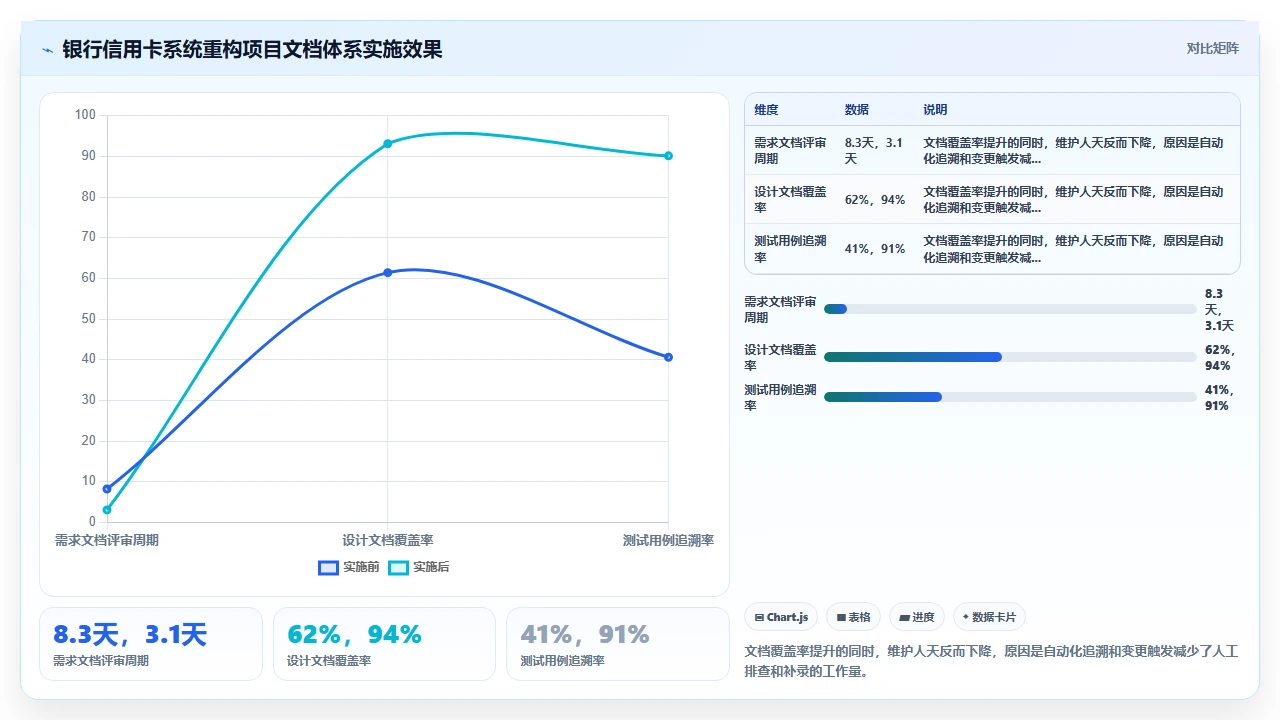The width and height of the screenshot is (1280, 720).
Task: Click the lightning icon beside the title
Action: (47, 49)
